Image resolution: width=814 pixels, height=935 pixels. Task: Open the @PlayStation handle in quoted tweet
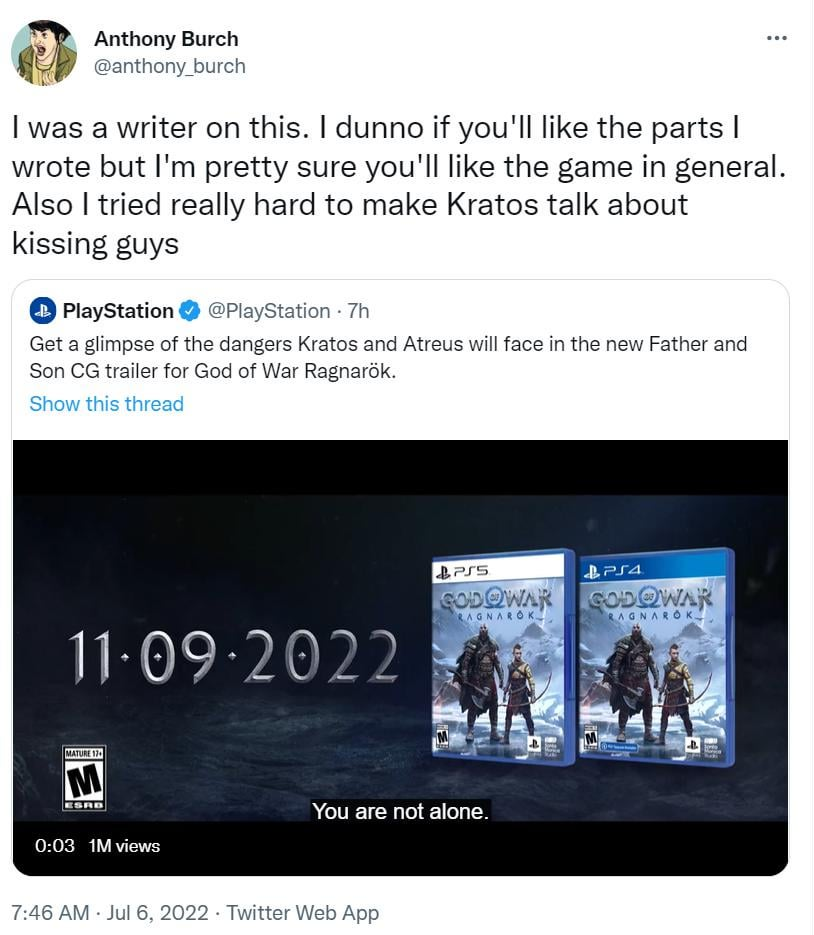[x=268, y=311]
